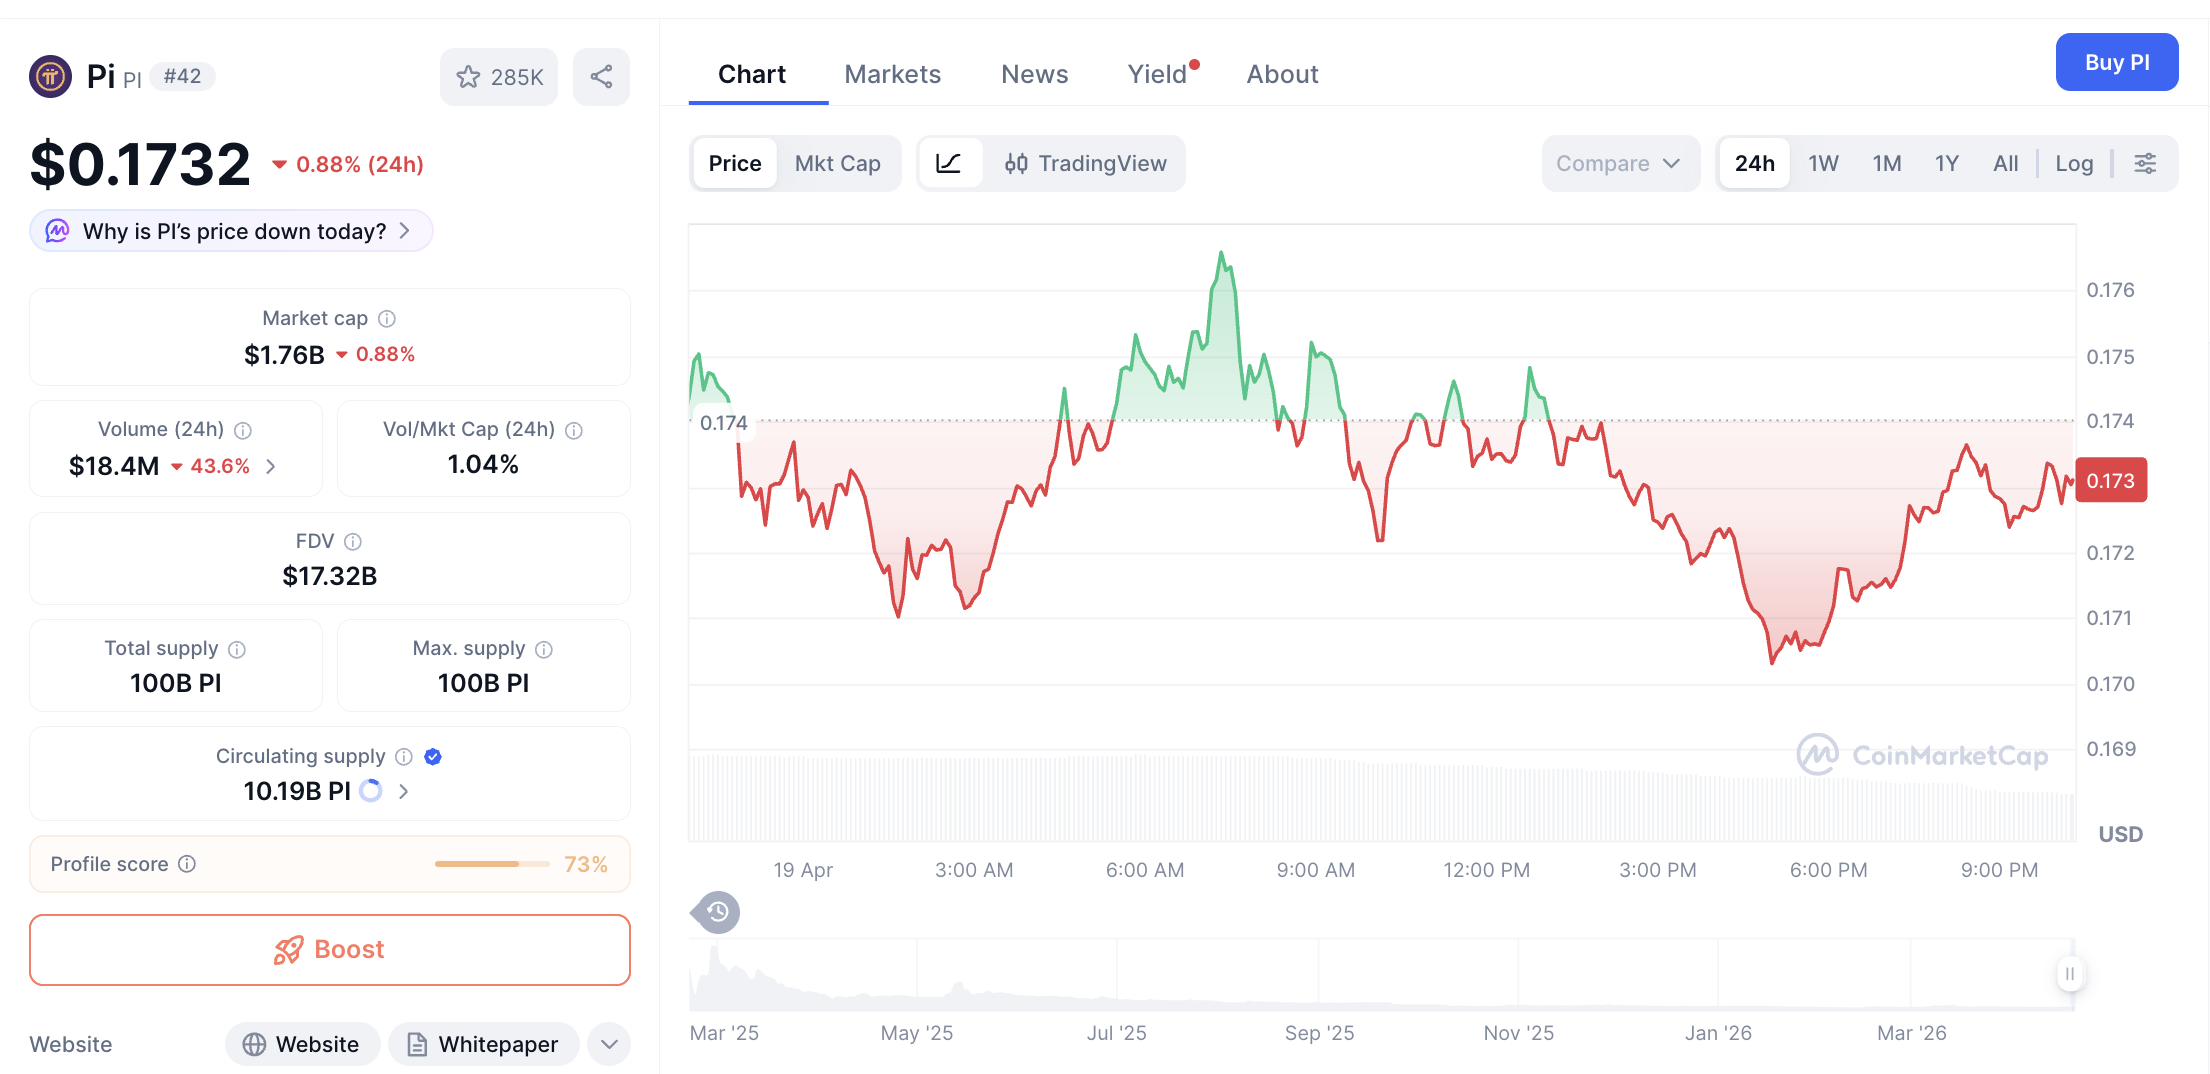Open the Volume (24h) info icon
Screen dimensions: 2210x1074
pyautogui.click(x=243, y=430)
